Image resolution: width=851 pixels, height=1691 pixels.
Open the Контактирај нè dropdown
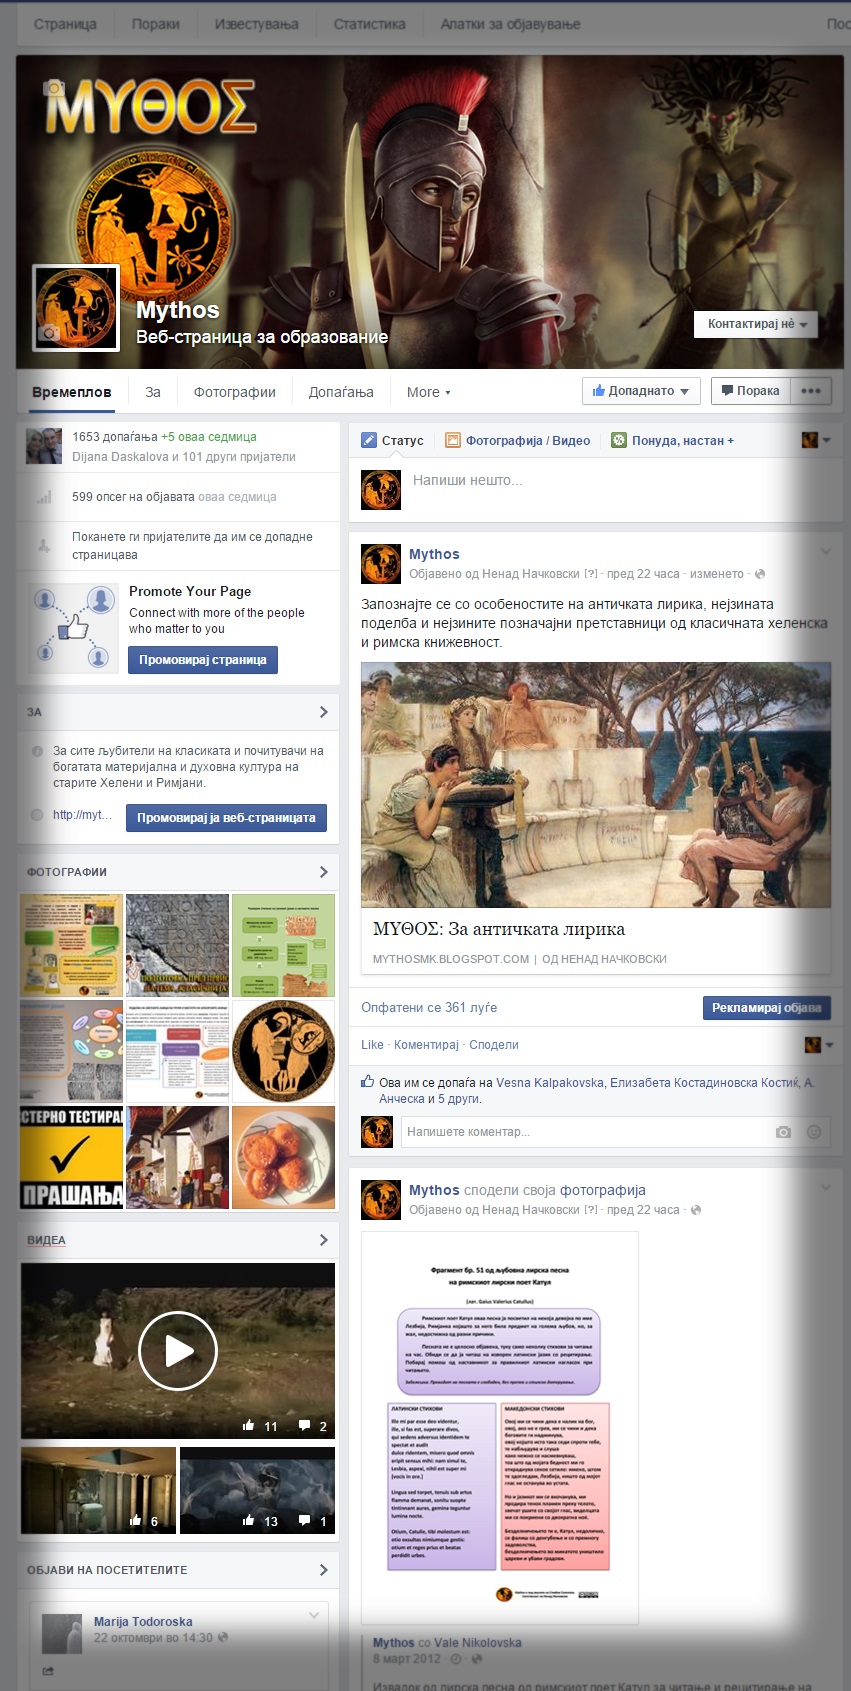pyautogui.click(x=756, y=324)
